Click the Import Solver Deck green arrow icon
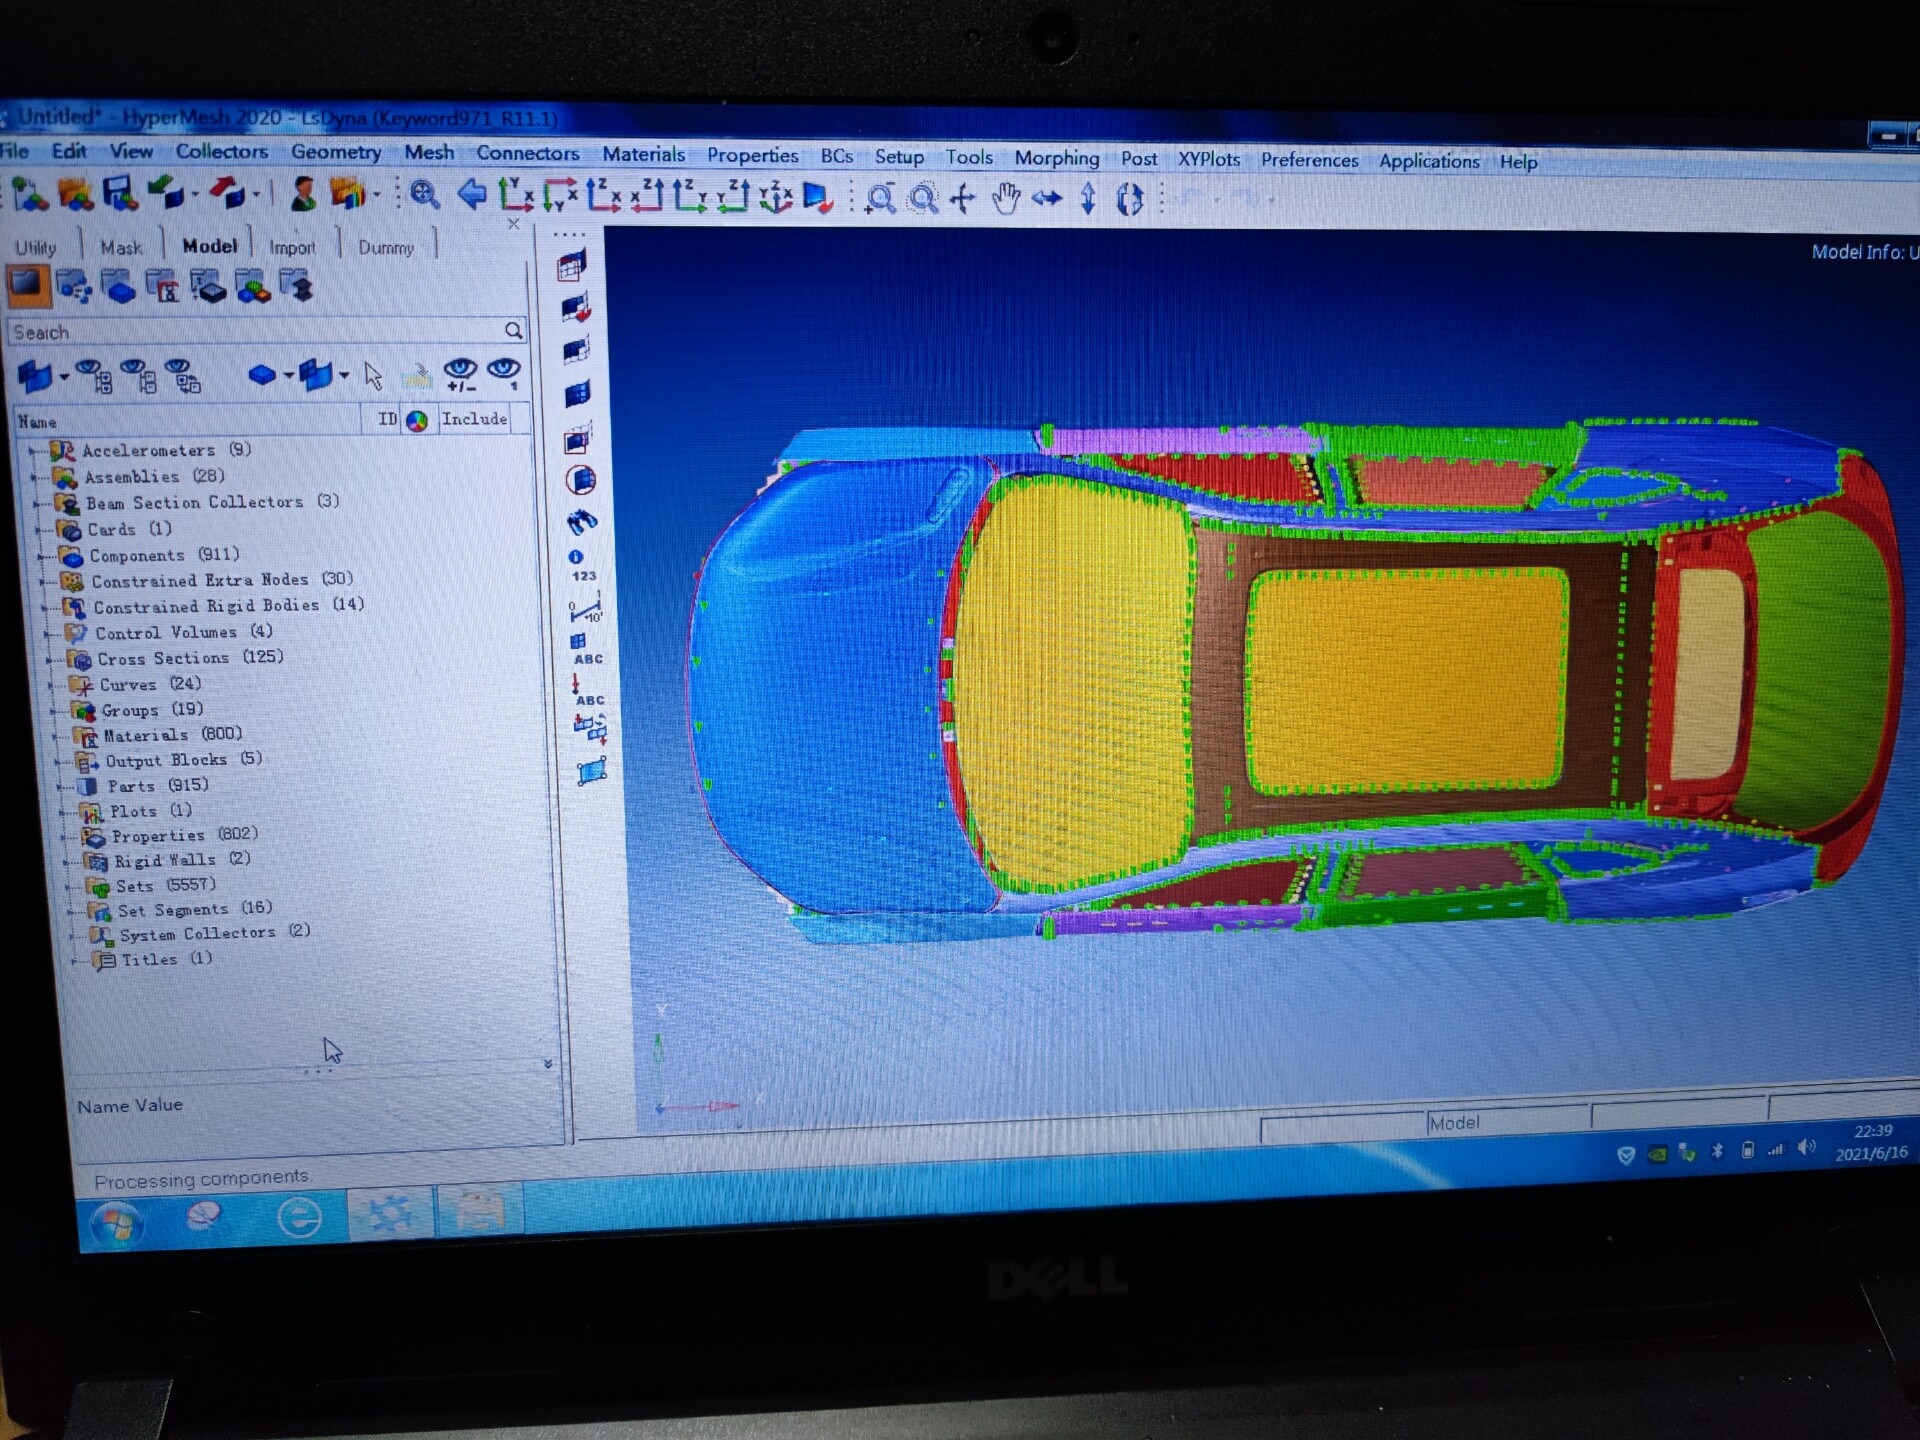This screenshot has width=1920, height=1440. (x=165, y=192)
